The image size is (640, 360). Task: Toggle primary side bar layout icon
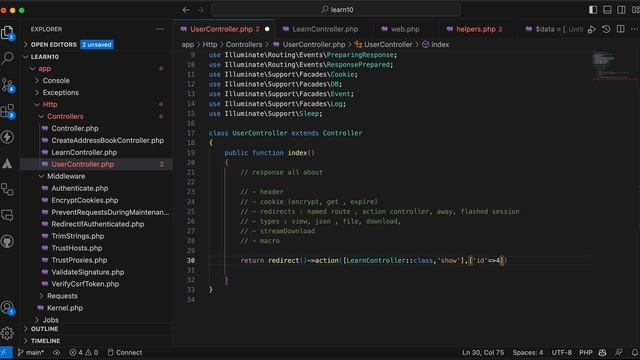coord(593,10)
